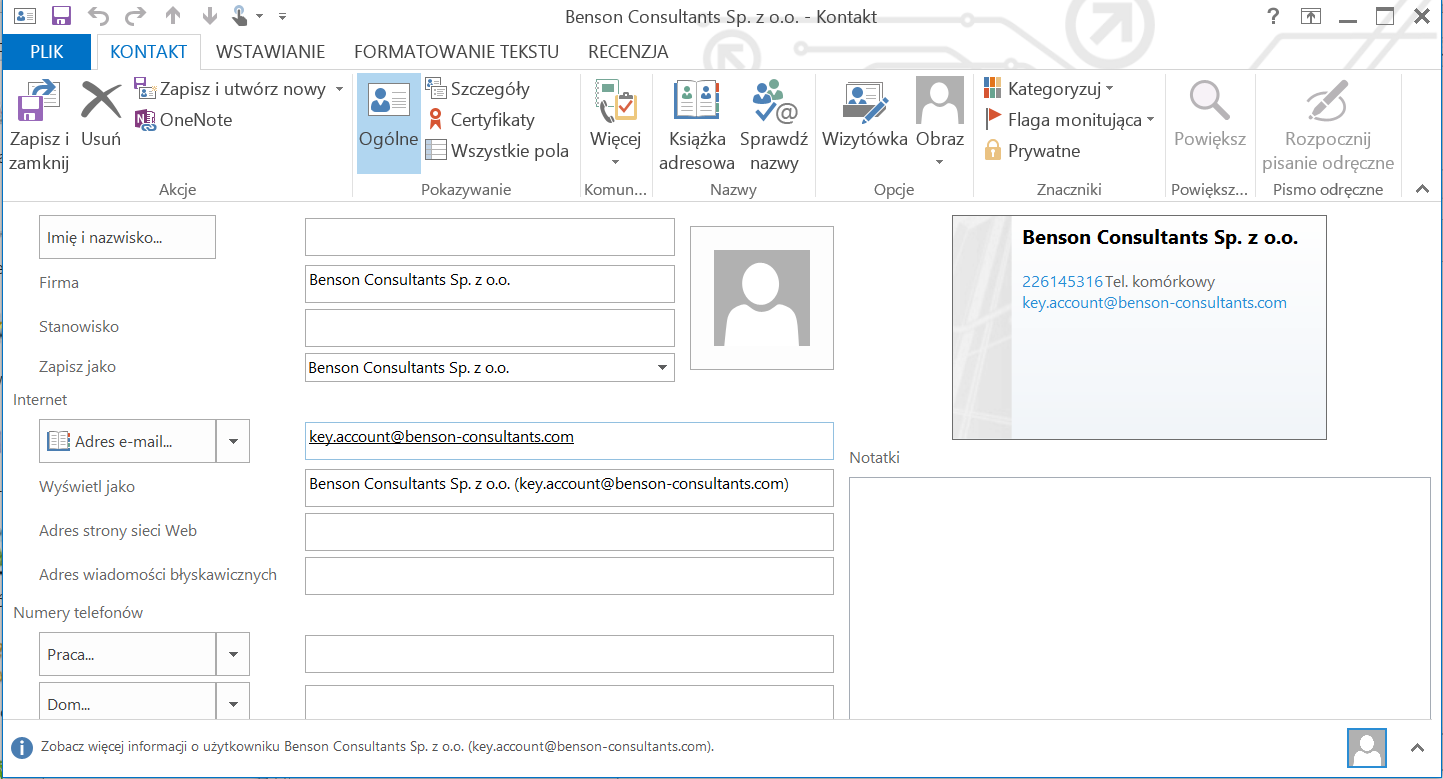1443x779 pixels.
Task: Click Rozpocznij pisanie odręczne
Action: [1328, 125]
